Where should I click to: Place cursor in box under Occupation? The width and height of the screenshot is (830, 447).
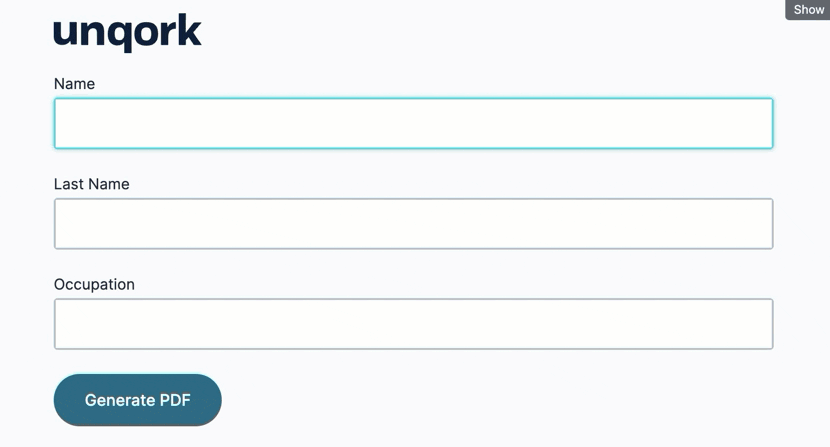[413, 324]
